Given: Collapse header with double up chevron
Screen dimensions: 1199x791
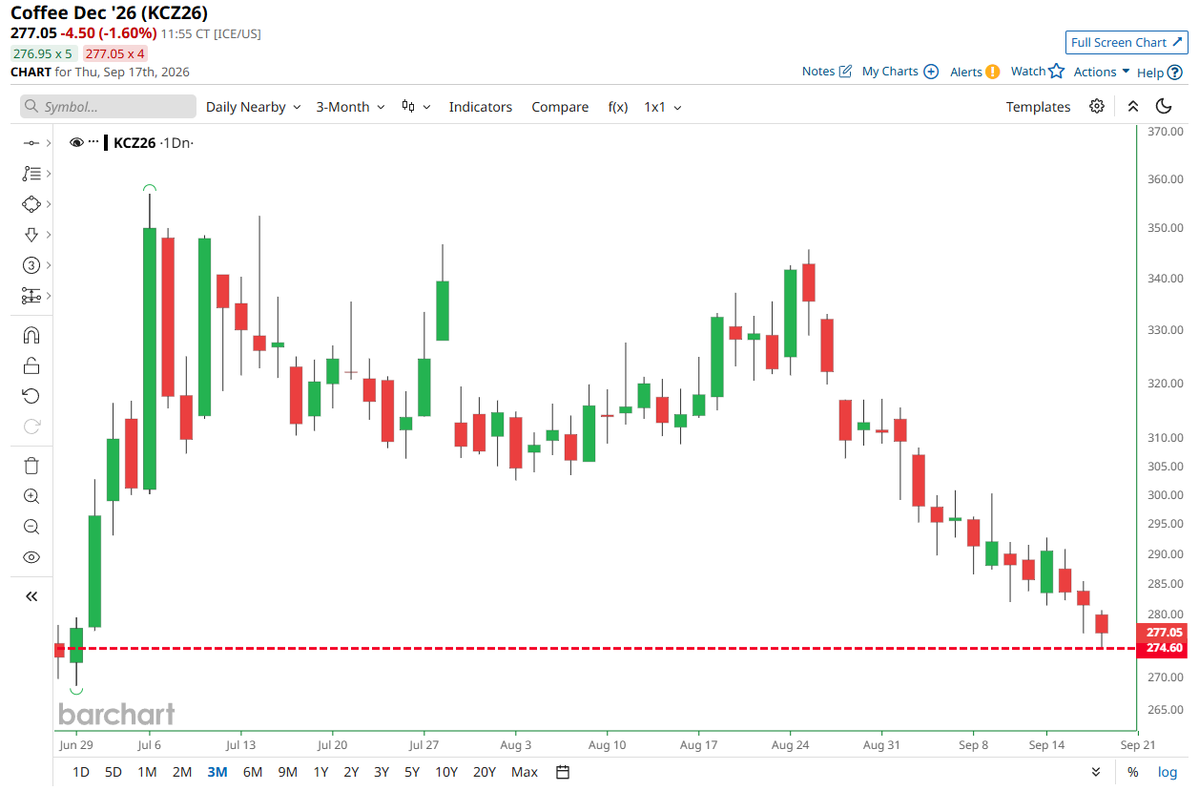Looking at the screenshot, I should [x=1133, y=106].
